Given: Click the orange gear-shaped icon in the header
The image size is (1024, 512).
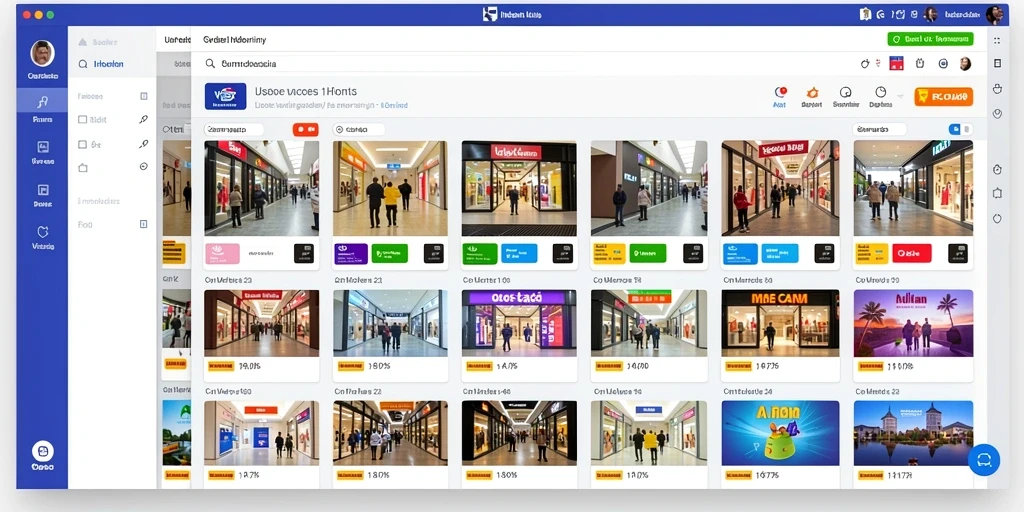Looking at the screenshot, I should point(812,92).
